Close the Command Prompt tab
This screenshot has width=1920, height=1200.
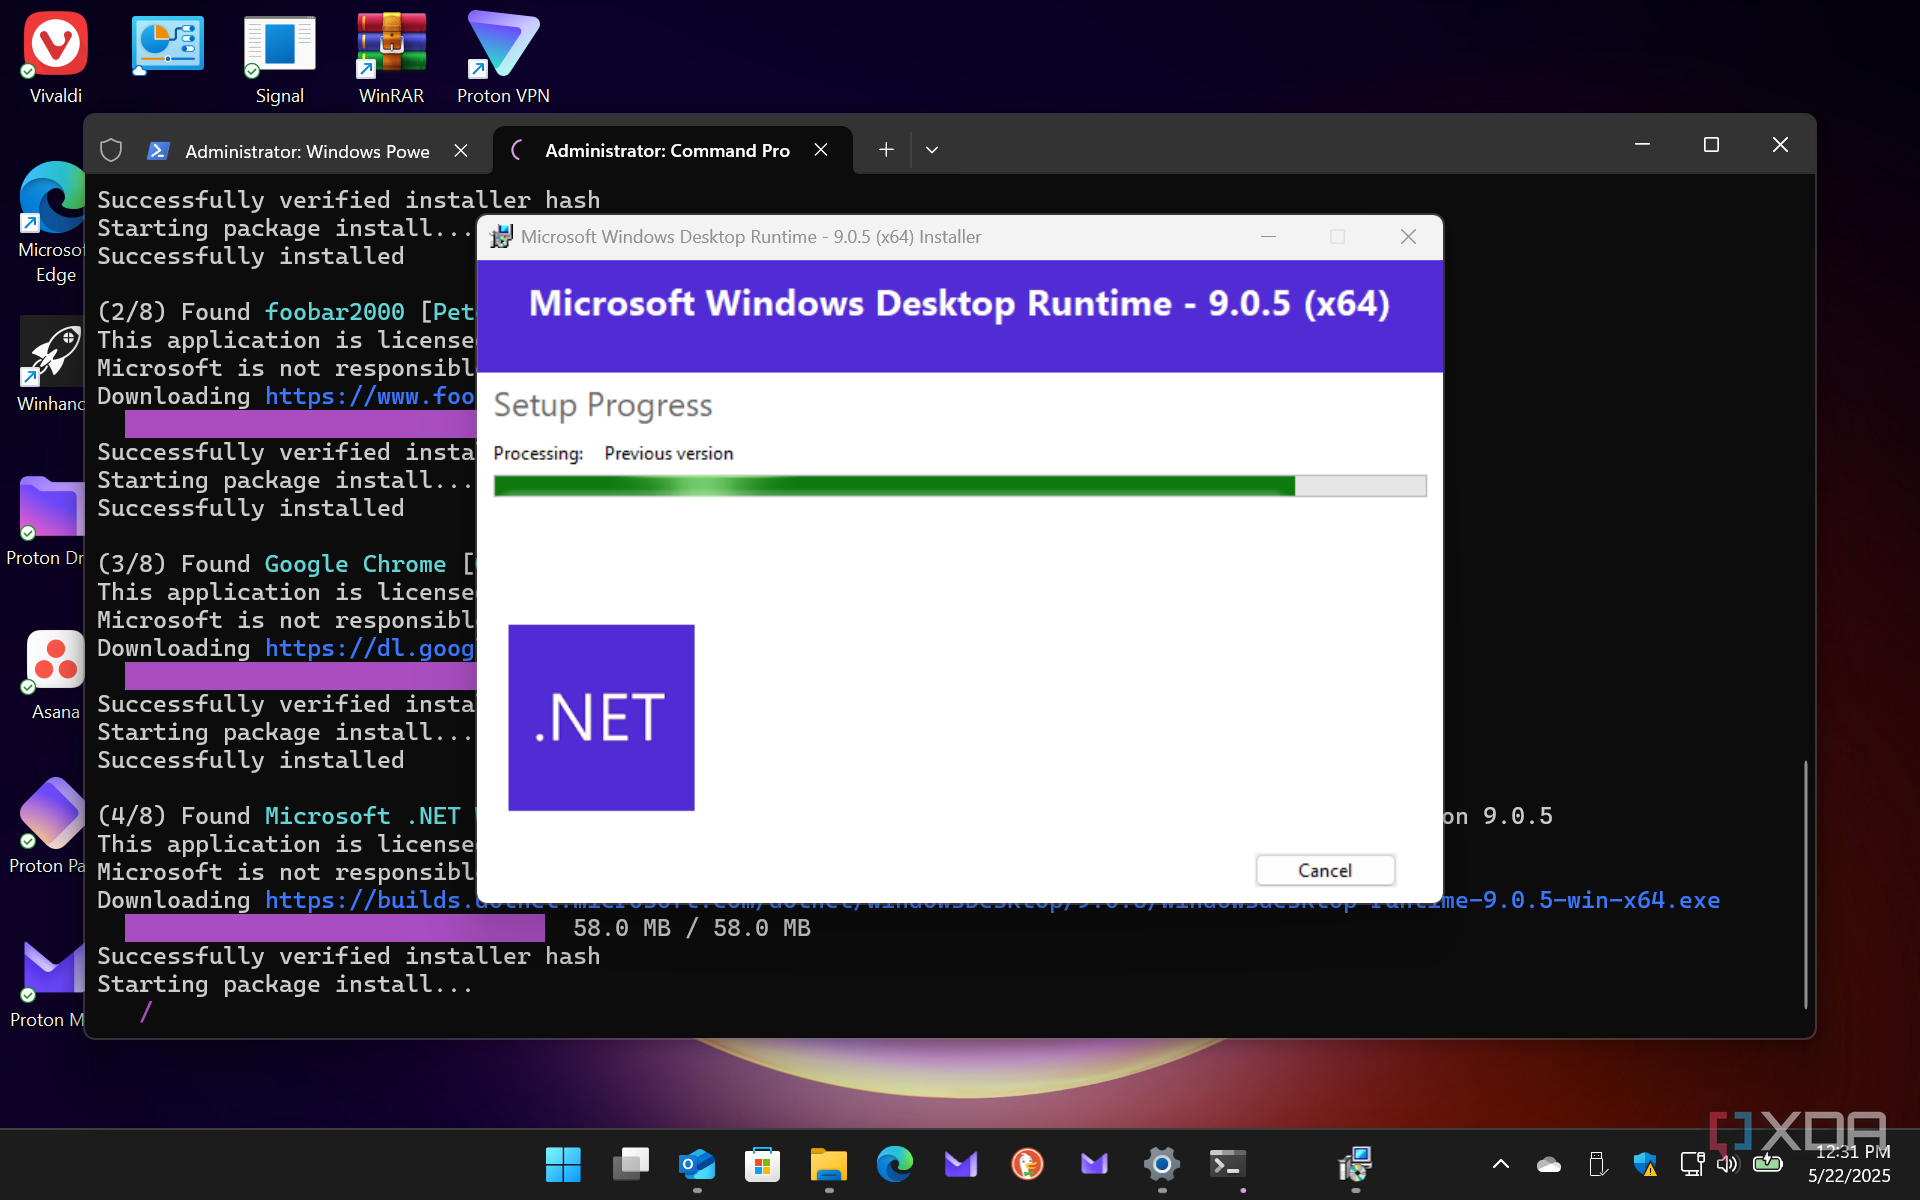coord(821,150)
